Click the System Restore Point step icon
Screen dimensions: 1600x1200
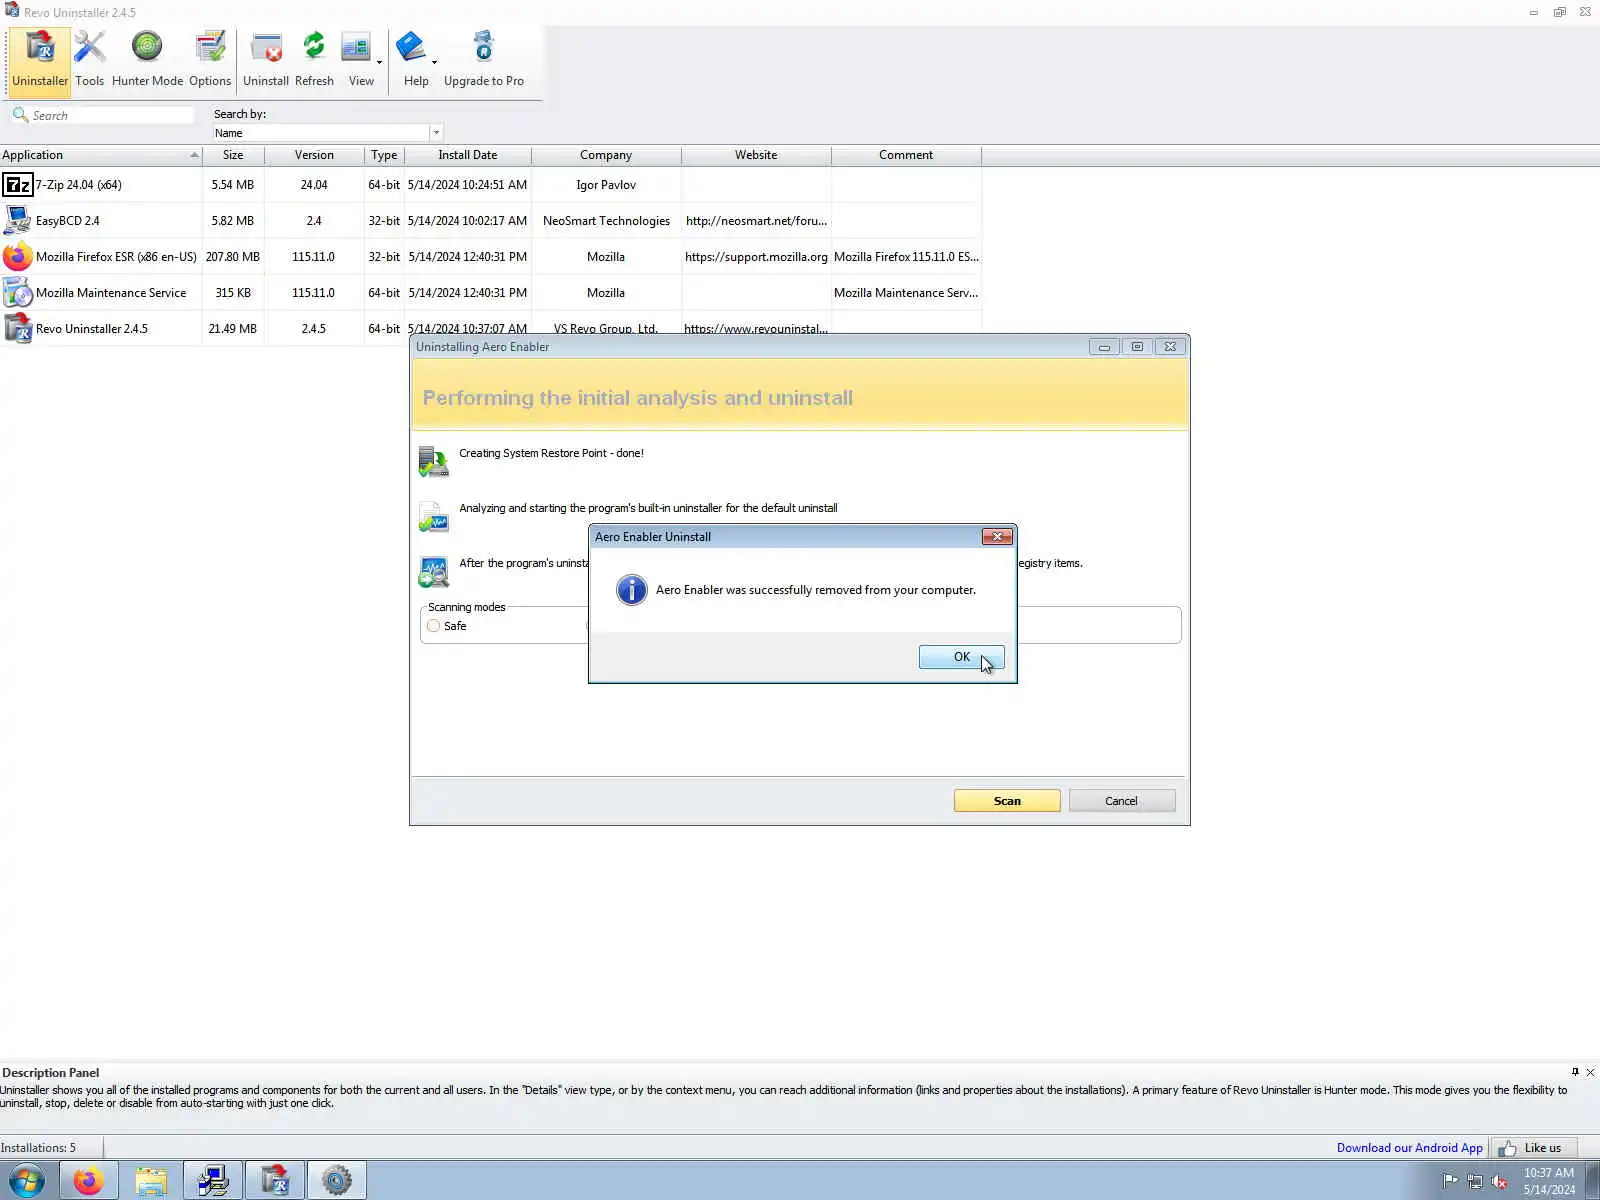pos(433,461)
